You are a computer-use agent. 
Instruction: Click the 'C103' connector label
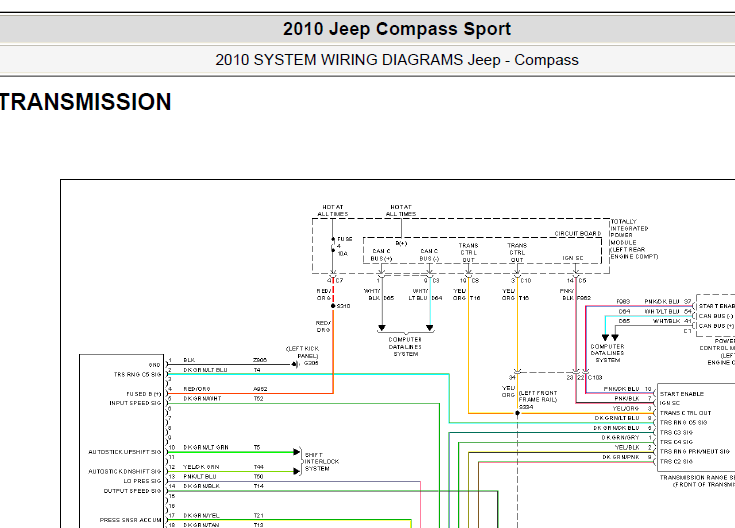pos(595,377)
